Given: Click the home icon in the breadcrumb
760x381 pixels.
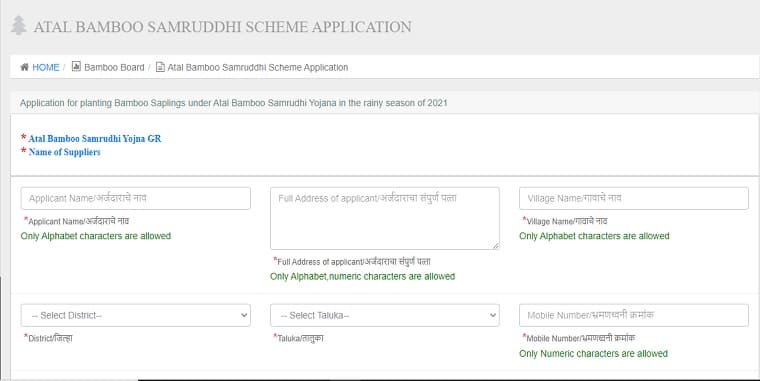Looking at the screenshot, I should [24, 67].
